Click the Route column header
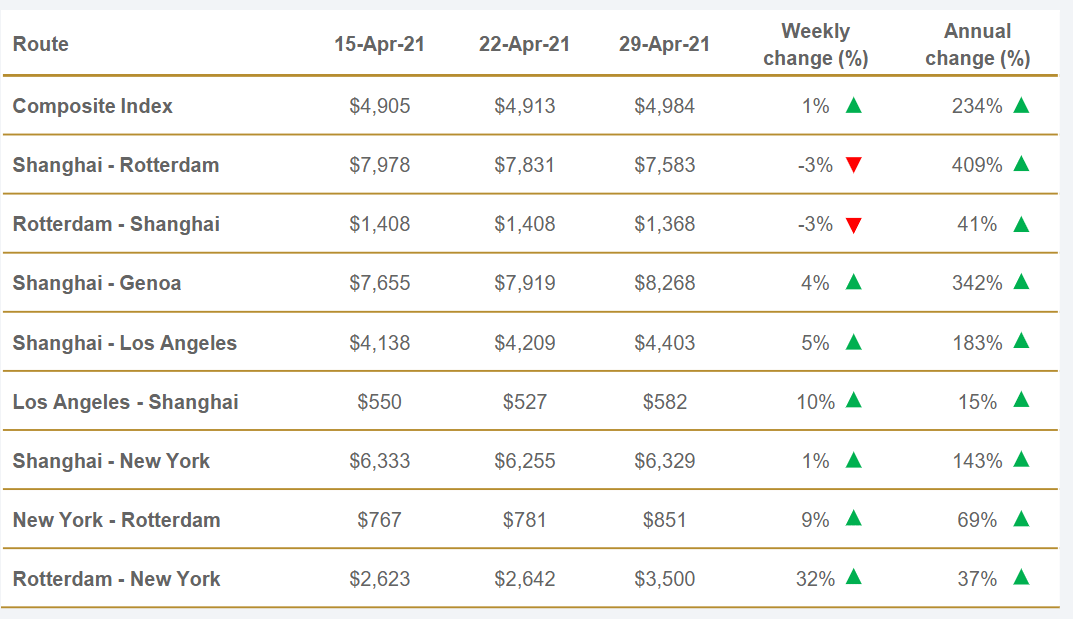 (x=41, y=45)
